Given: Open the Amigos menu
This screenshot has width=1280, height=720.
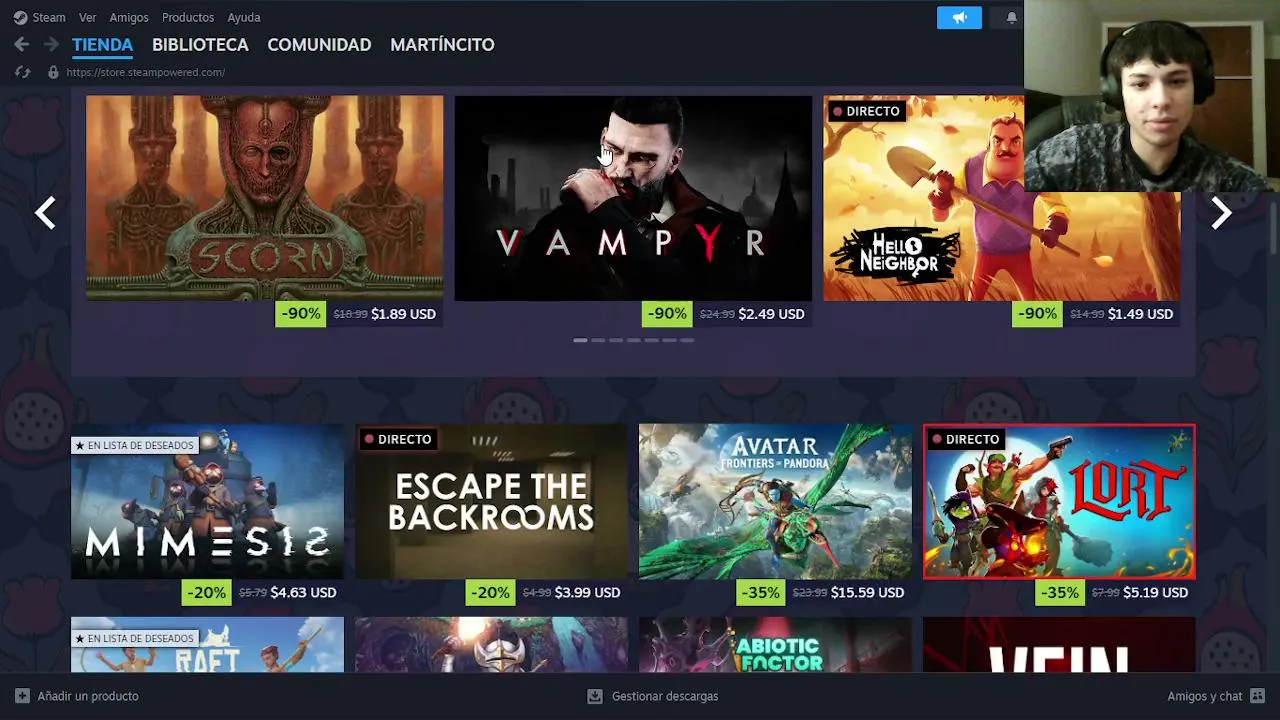Looking at the screenshot, I should pyautogui.click(x=129, y=17).
